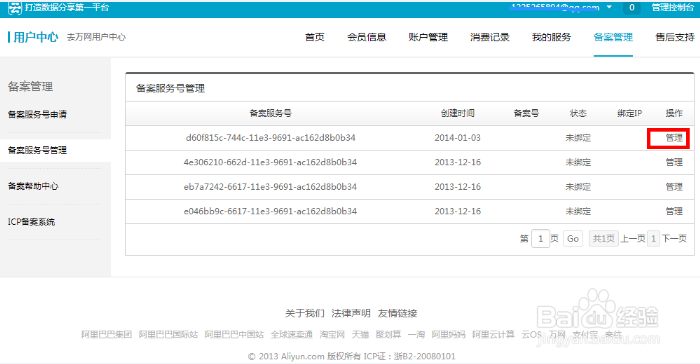Click 管理 for service number 4e306210
Screen dimensions: 700x364
[674, 162]
